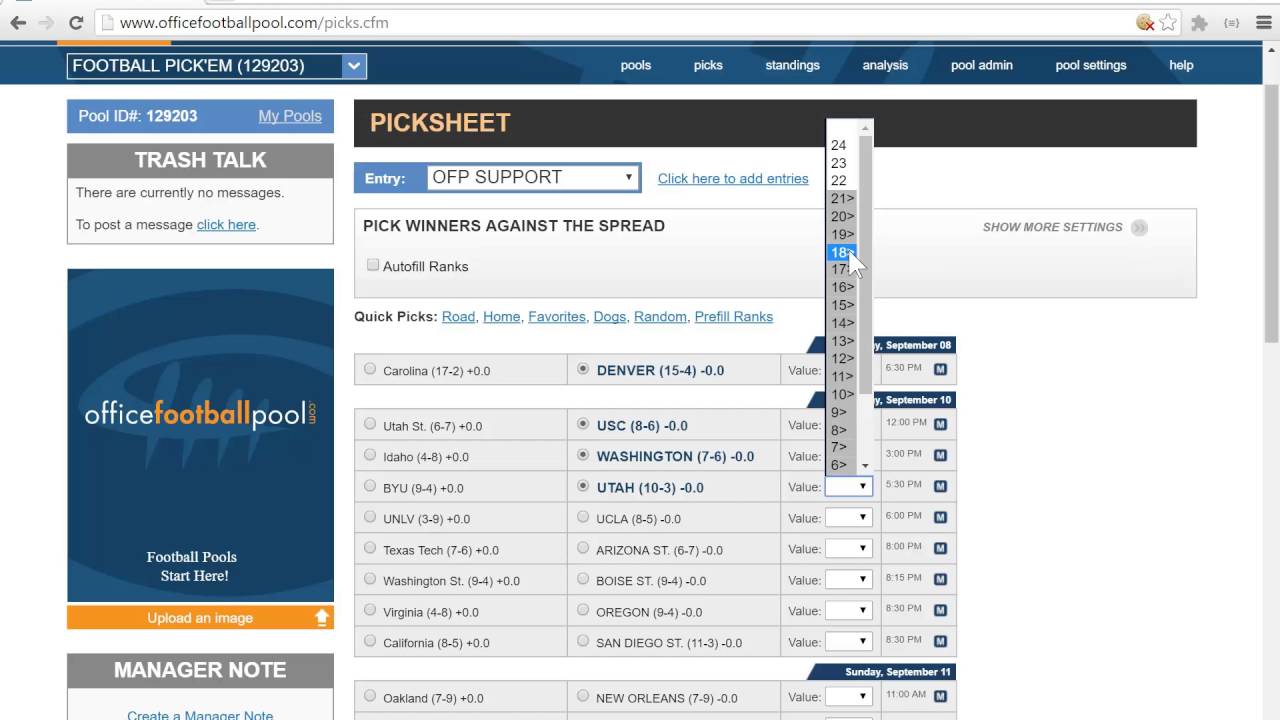Viewport: 1280px width, 720px height.
Task: Click the M matchup icon for Utah St. game
Action: coord(940,424)
